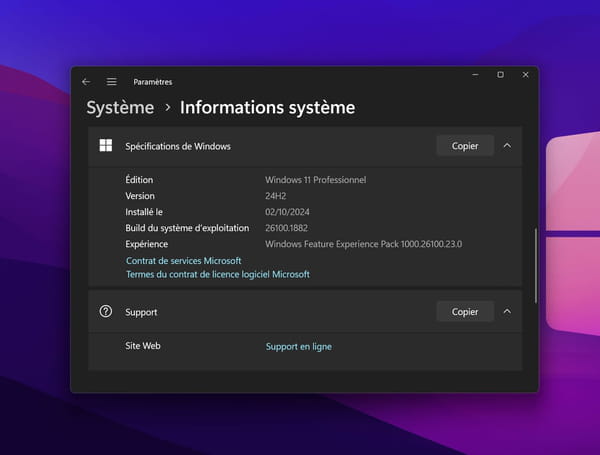This screenshot has height=455, width=600.
Task: Click the Windows logo icon in specifications
Action: tap(106, 145)
